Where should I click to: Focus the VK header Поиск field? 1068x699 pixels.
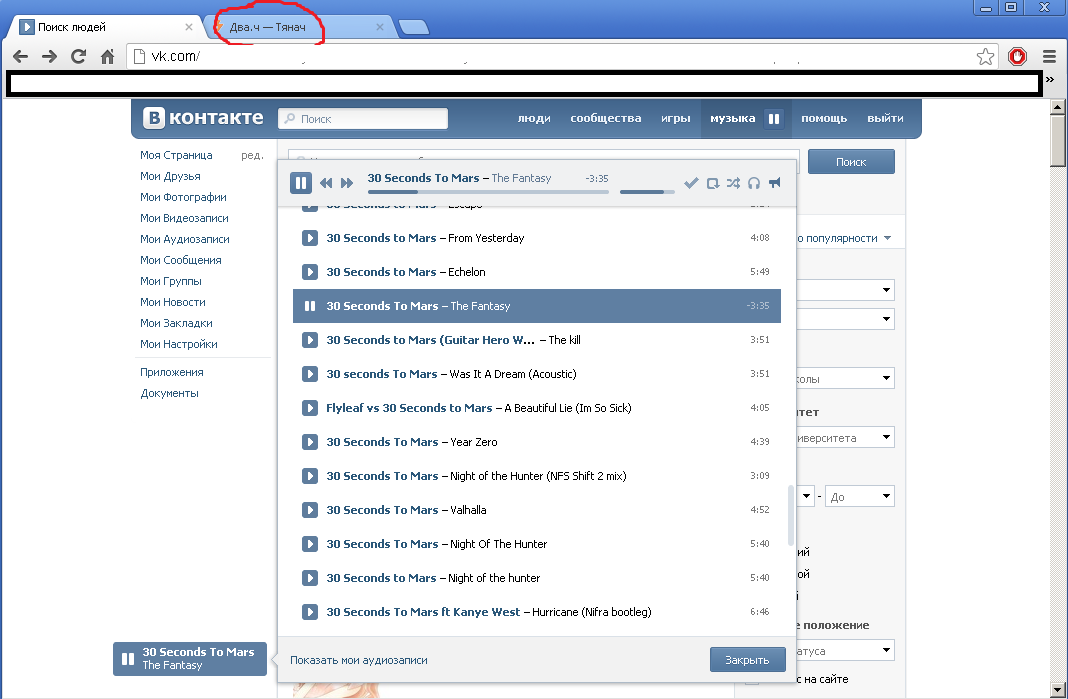(363, 119)
